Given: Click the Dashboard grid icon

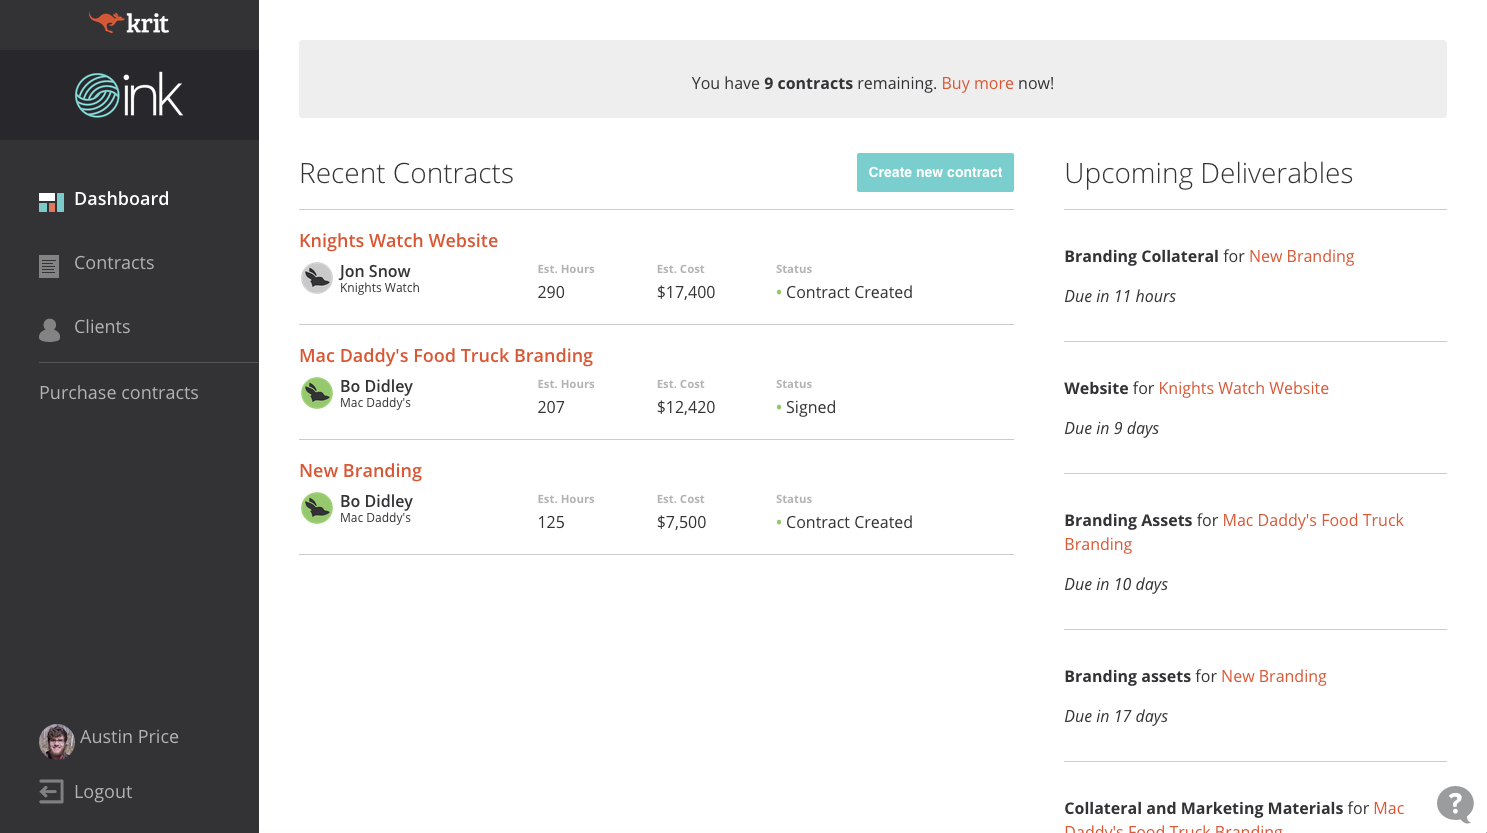Looking at the screenshot, I should 51,202.
